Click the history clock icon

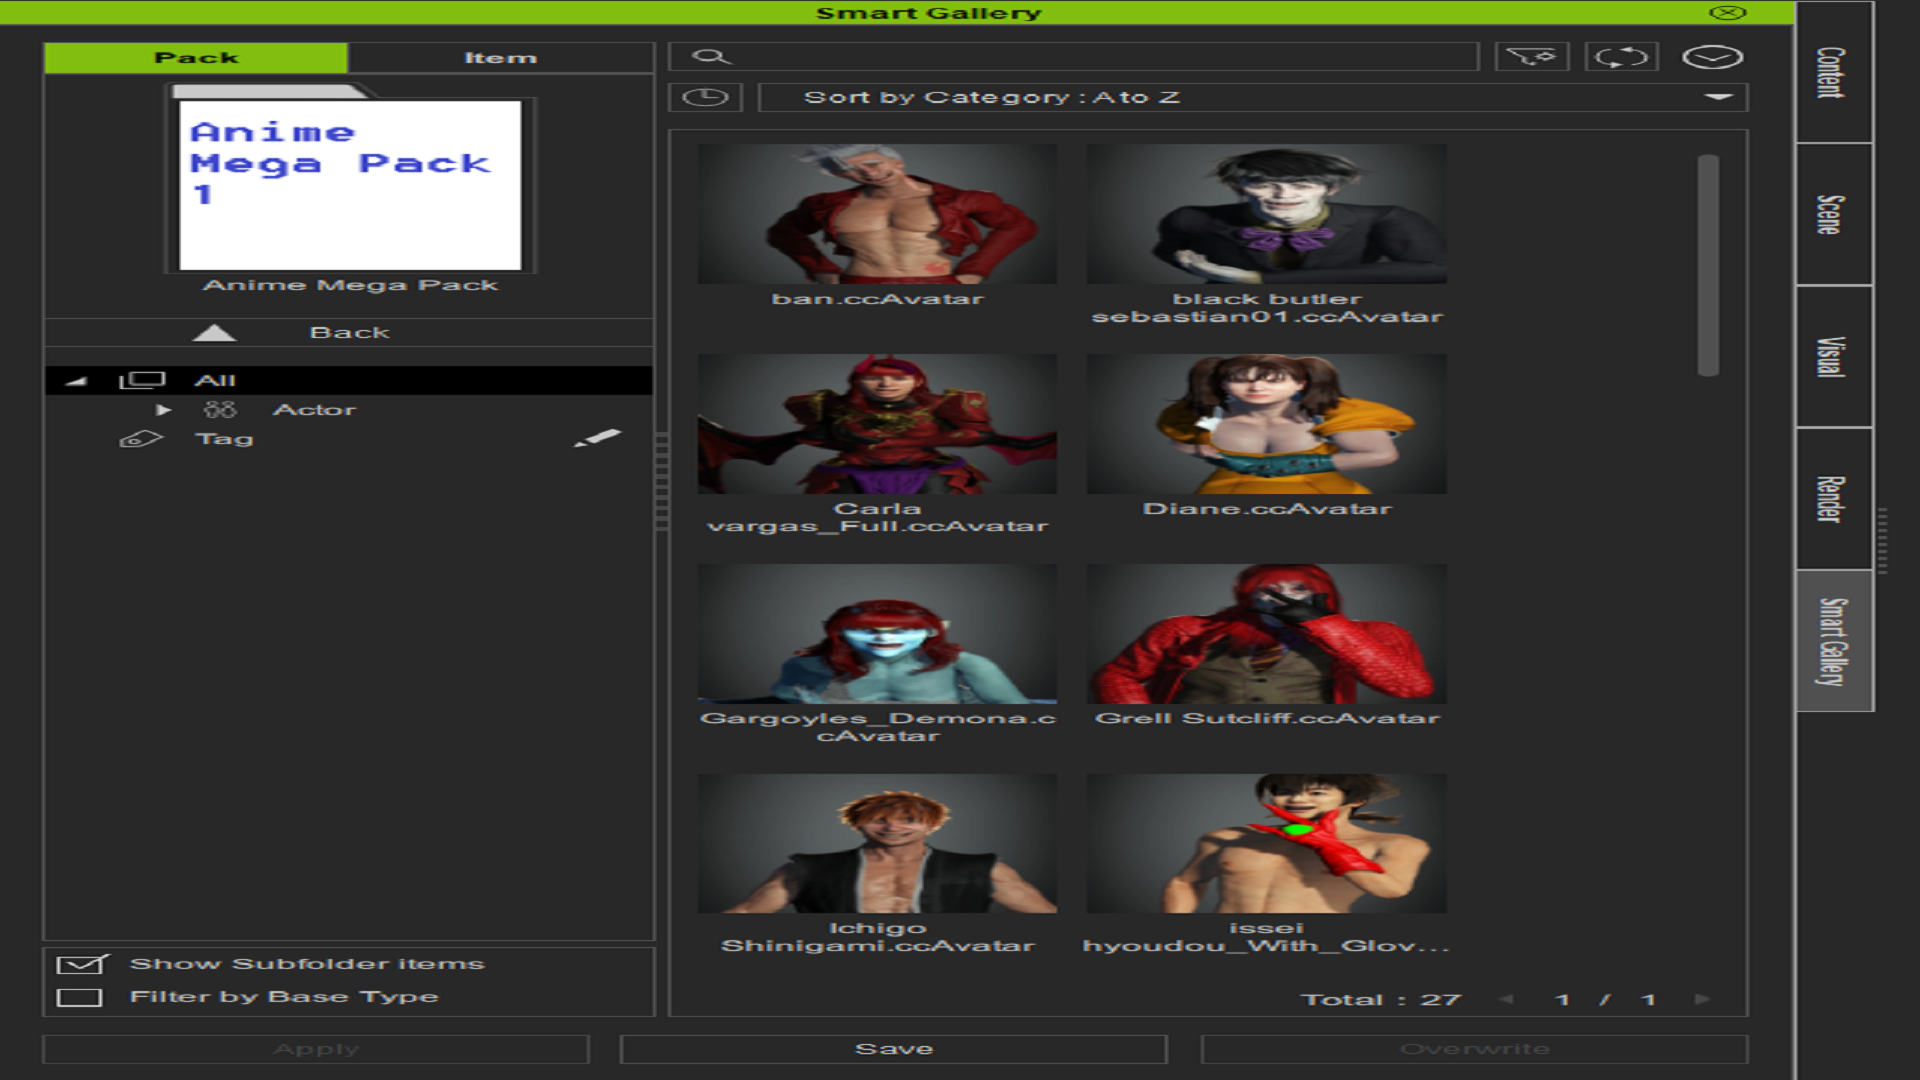pos(705,97)
